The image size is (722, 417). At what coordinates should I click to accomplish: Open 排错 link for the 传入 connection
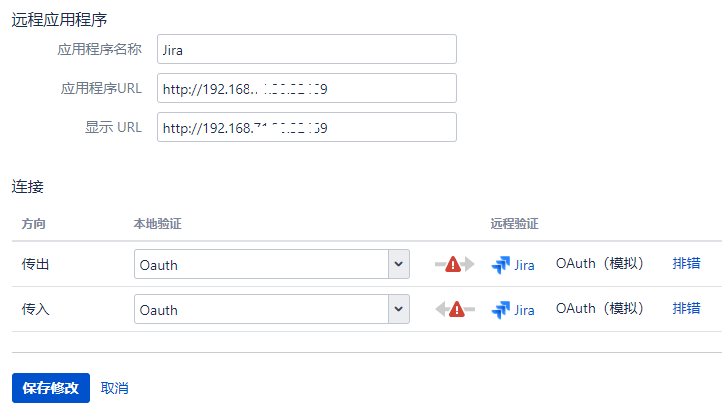coord(686,309)
